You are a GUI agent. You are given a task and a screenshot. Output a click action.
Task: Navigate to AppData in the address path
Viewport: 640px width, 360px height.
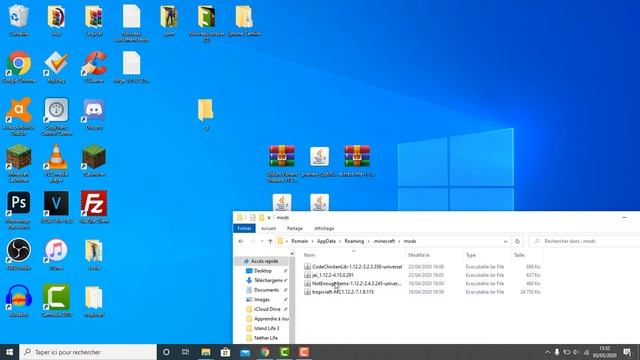[x=326, y=241]
